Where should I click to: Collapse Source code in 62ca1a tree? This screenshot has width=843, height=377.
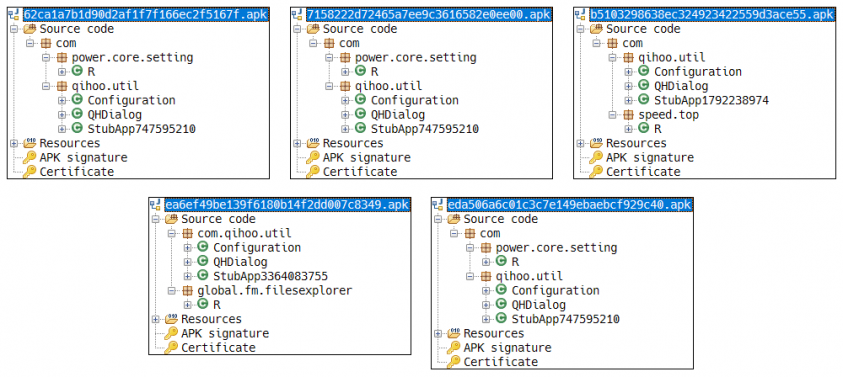14,29
